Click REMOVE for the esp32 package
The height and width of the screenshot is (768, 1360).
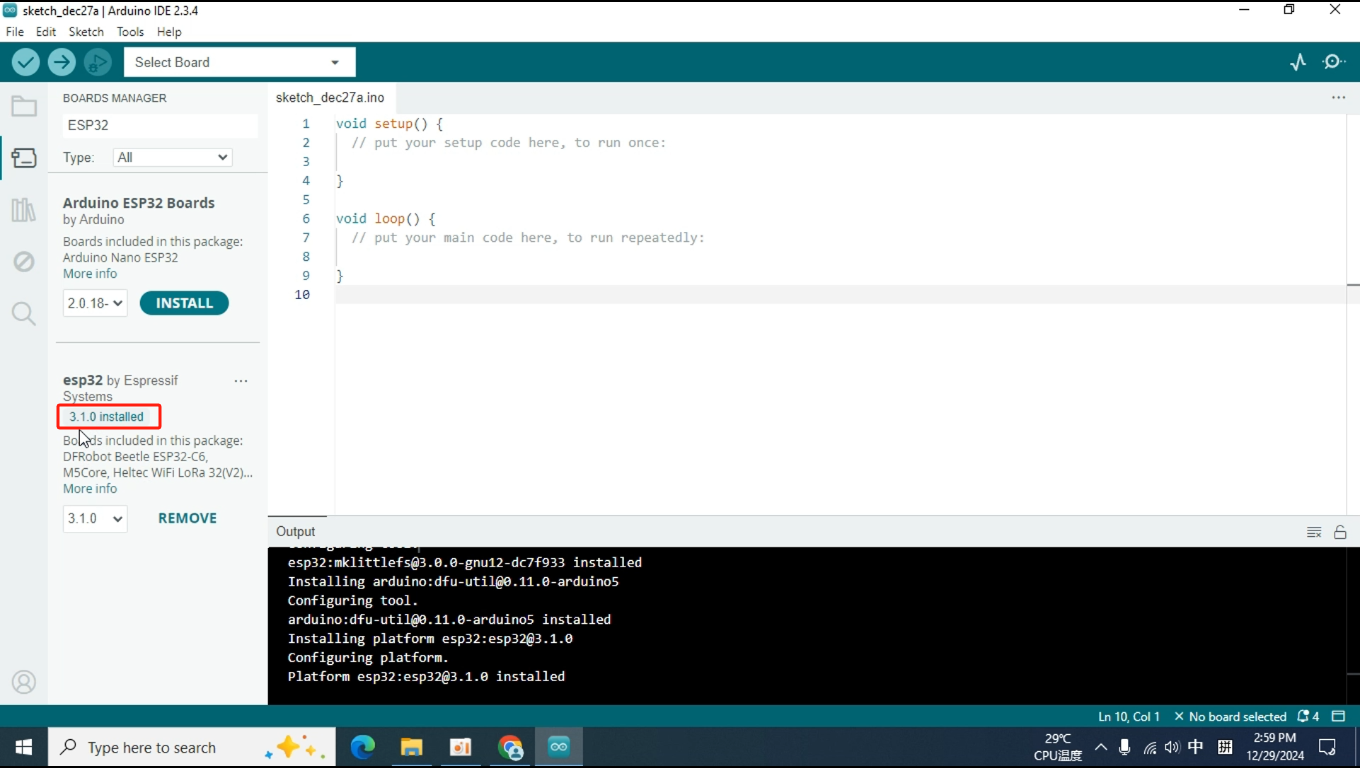[187, 518]
